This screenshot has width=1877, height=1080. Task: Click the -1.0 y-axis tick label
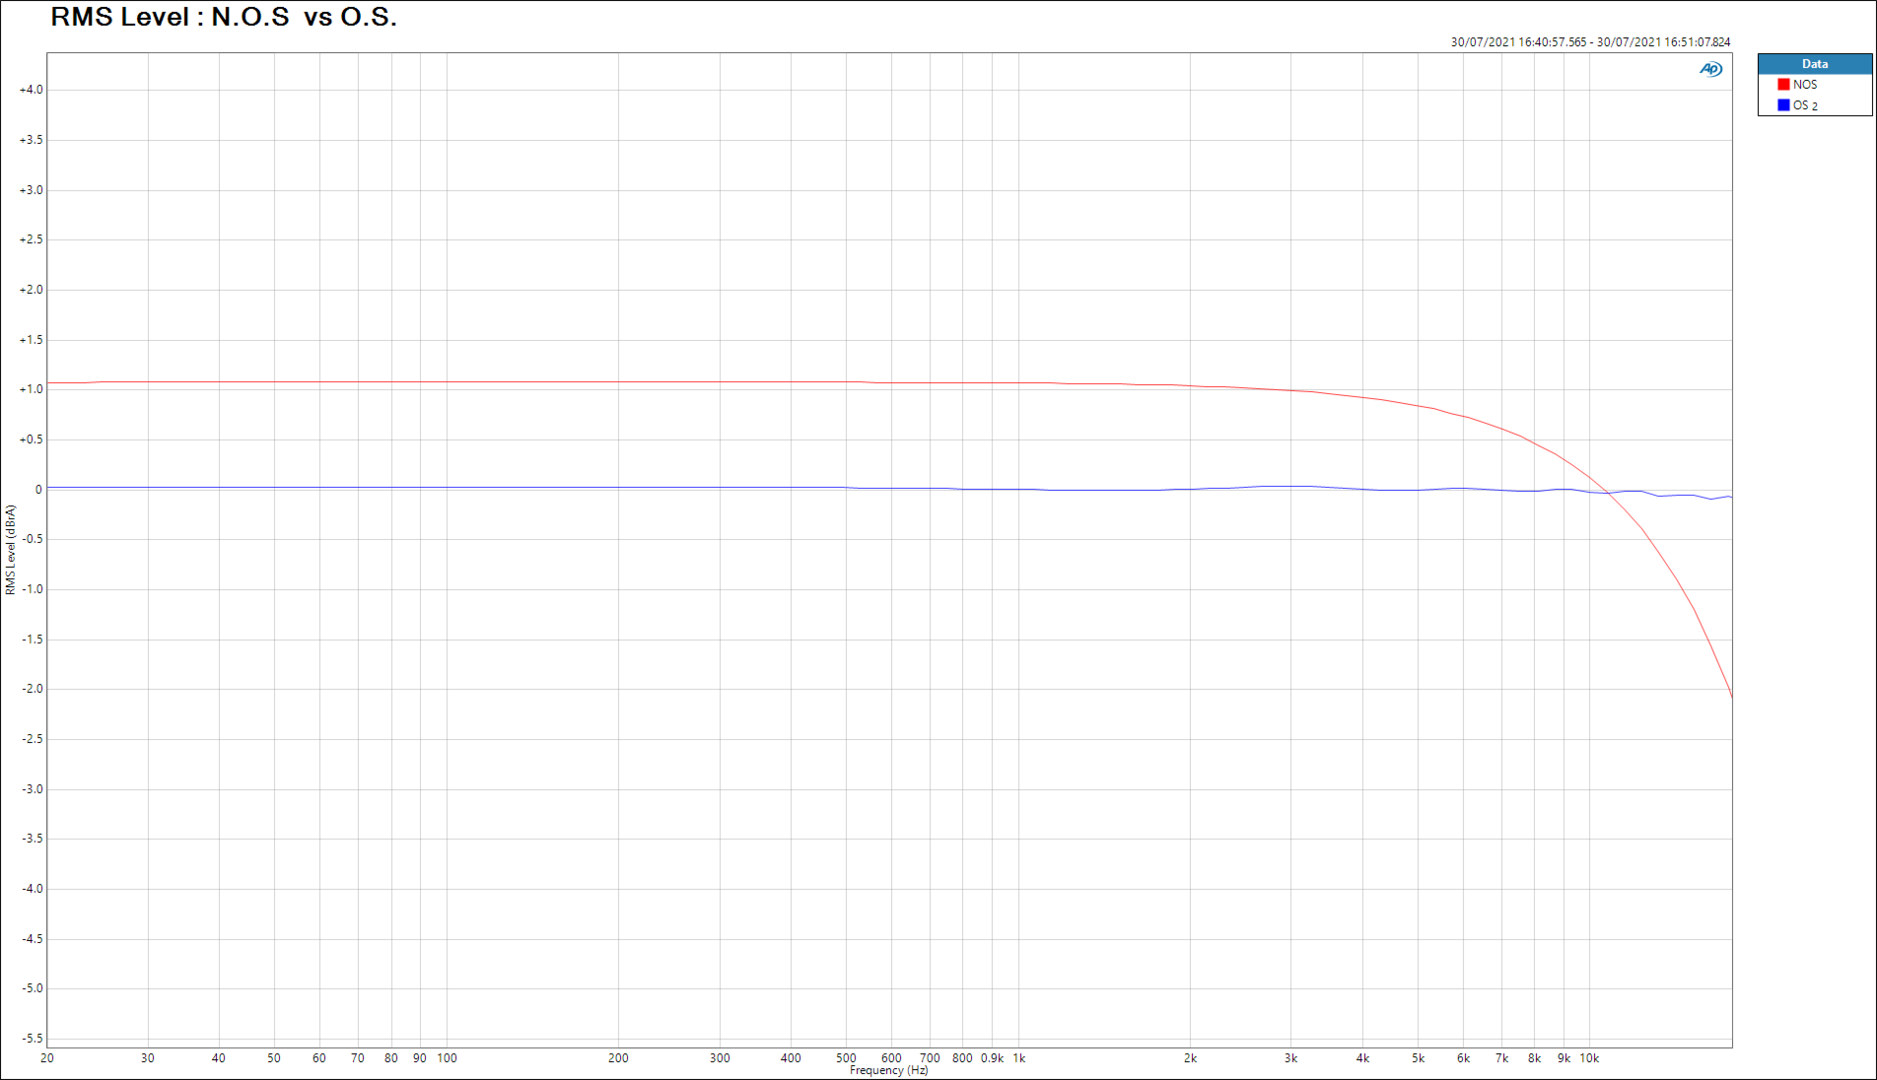point(33,590)
